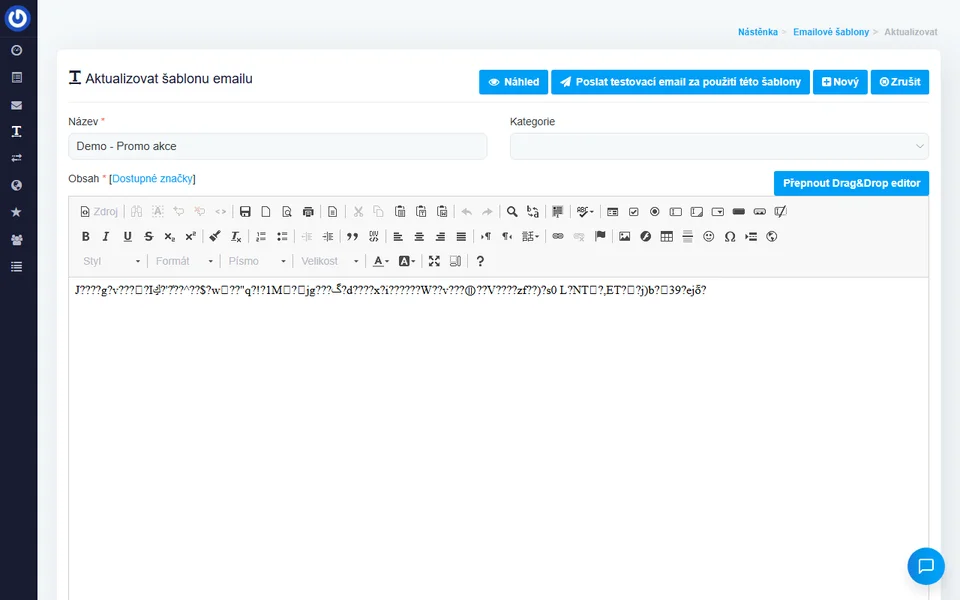Open text color picker in toolbar

click(381, 261)
